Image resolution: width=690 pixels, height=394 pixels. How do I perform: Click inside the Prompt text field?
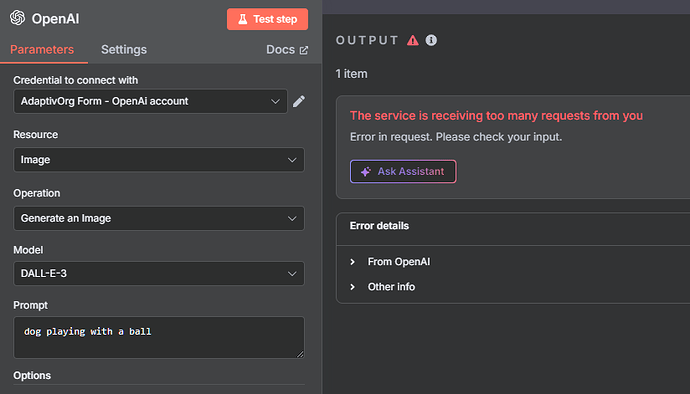159,337
